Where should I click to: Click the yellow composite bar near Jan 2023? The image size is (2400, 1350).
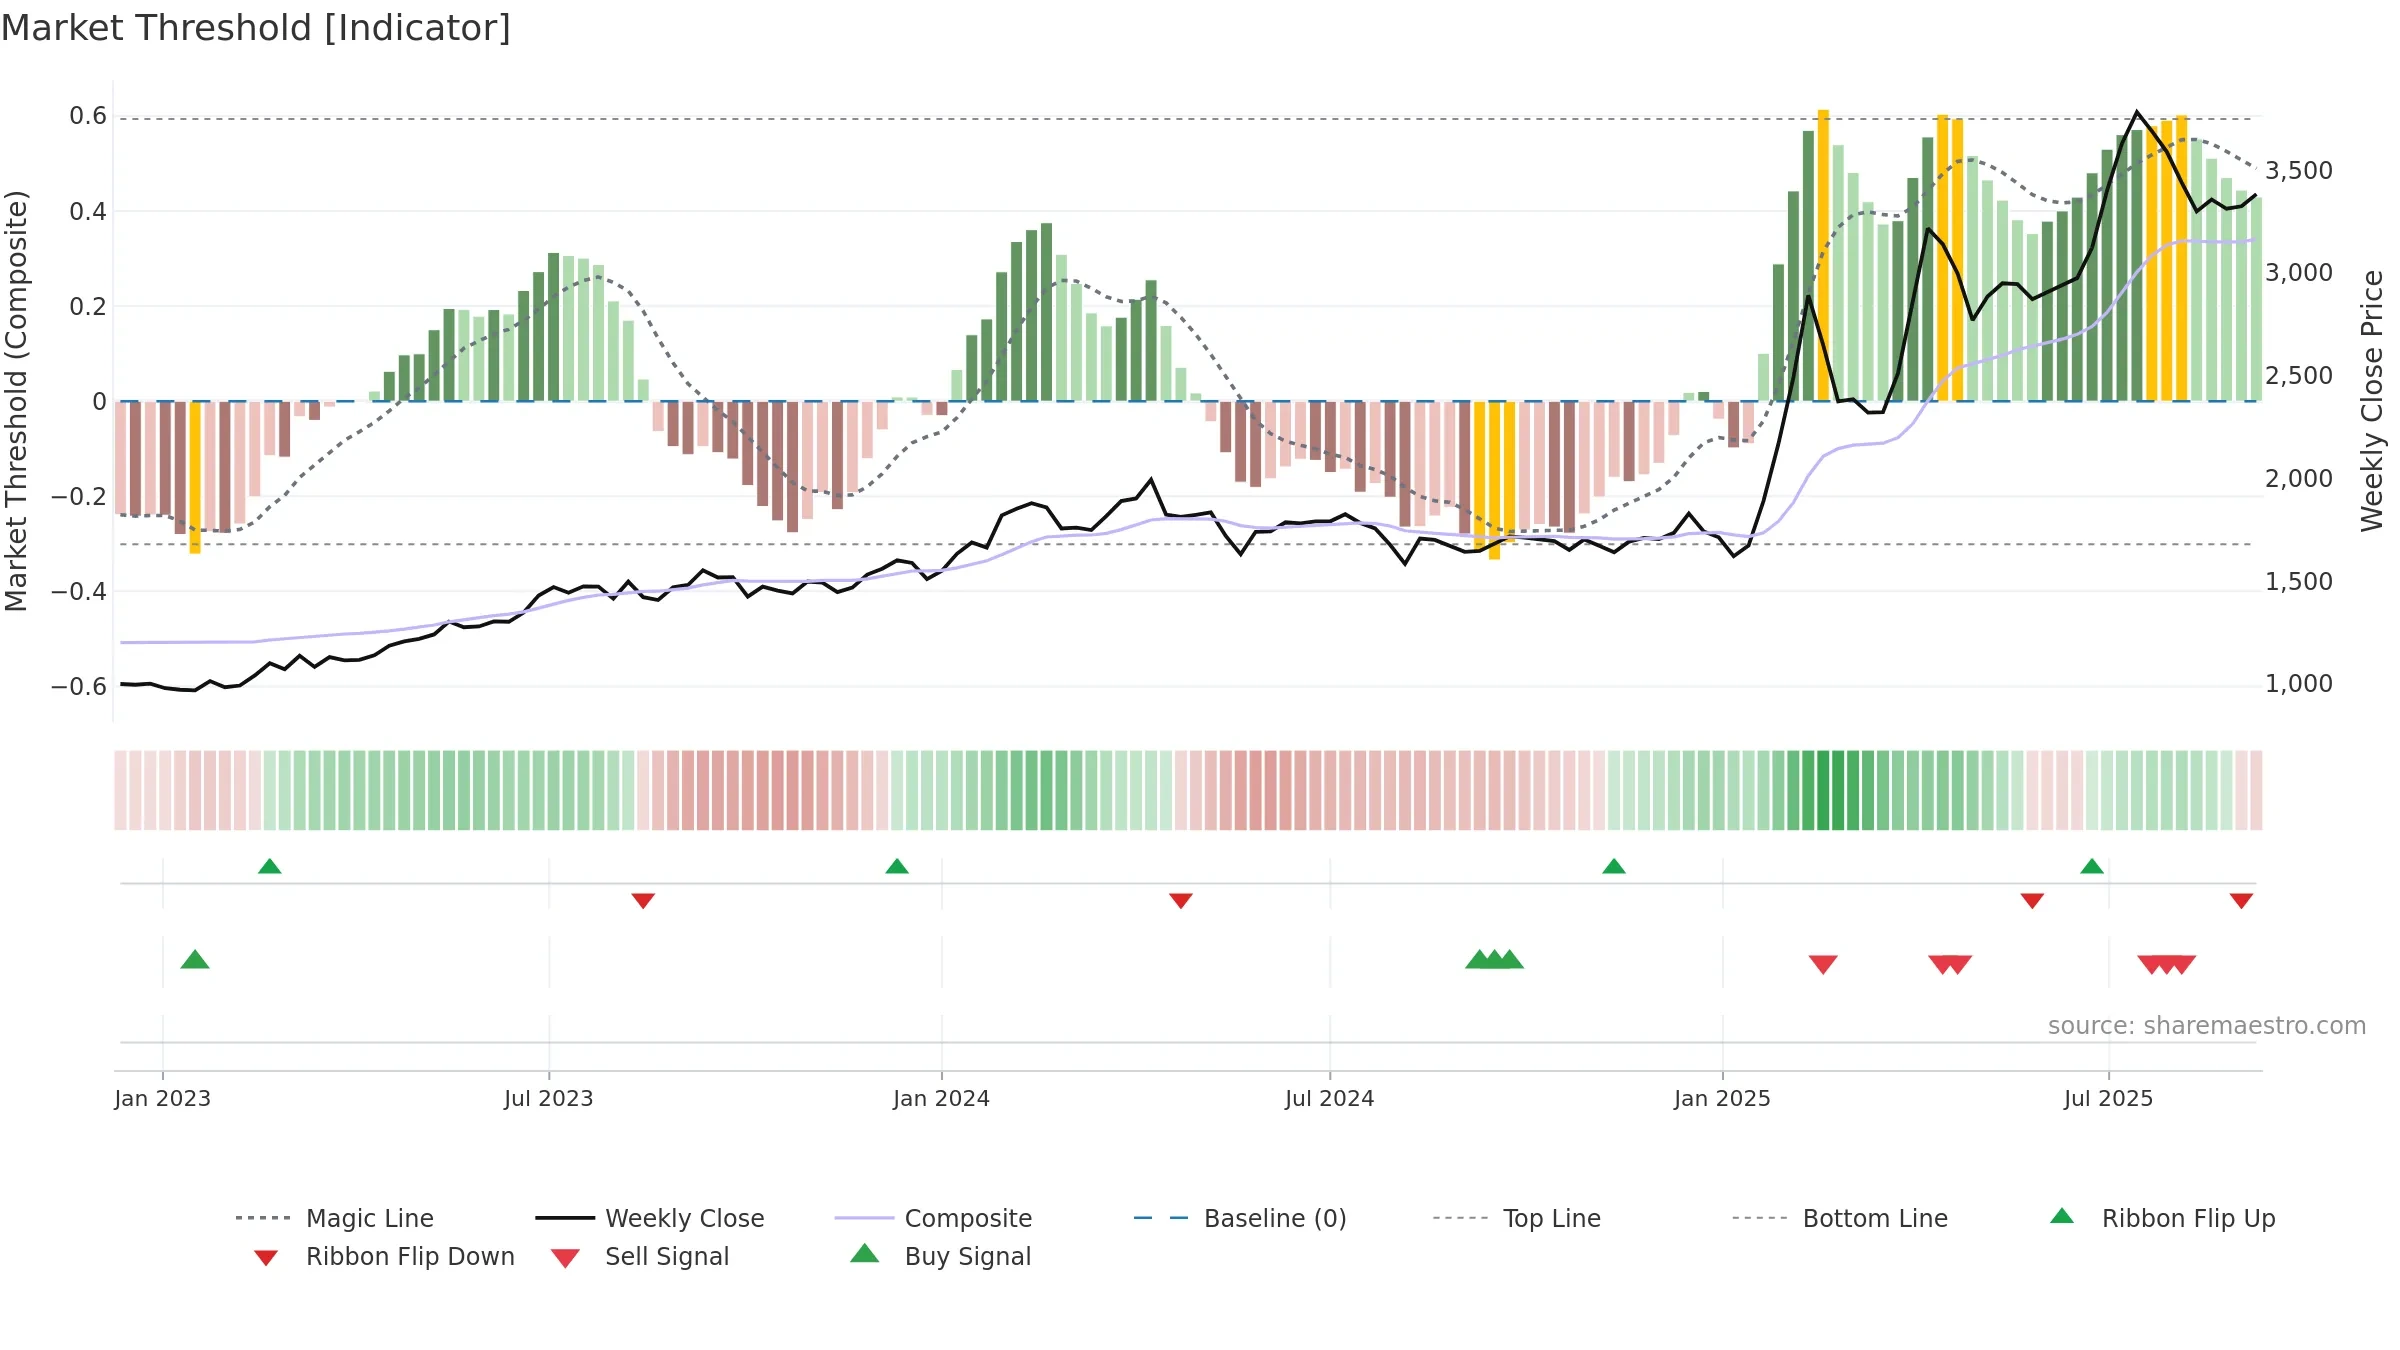(195, 477)
